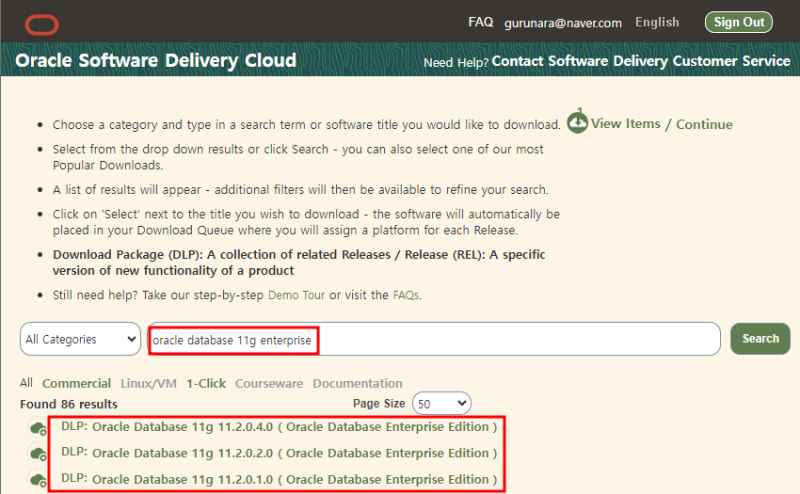
Task: Open the English language selector
Action: [x=657, y=22]
